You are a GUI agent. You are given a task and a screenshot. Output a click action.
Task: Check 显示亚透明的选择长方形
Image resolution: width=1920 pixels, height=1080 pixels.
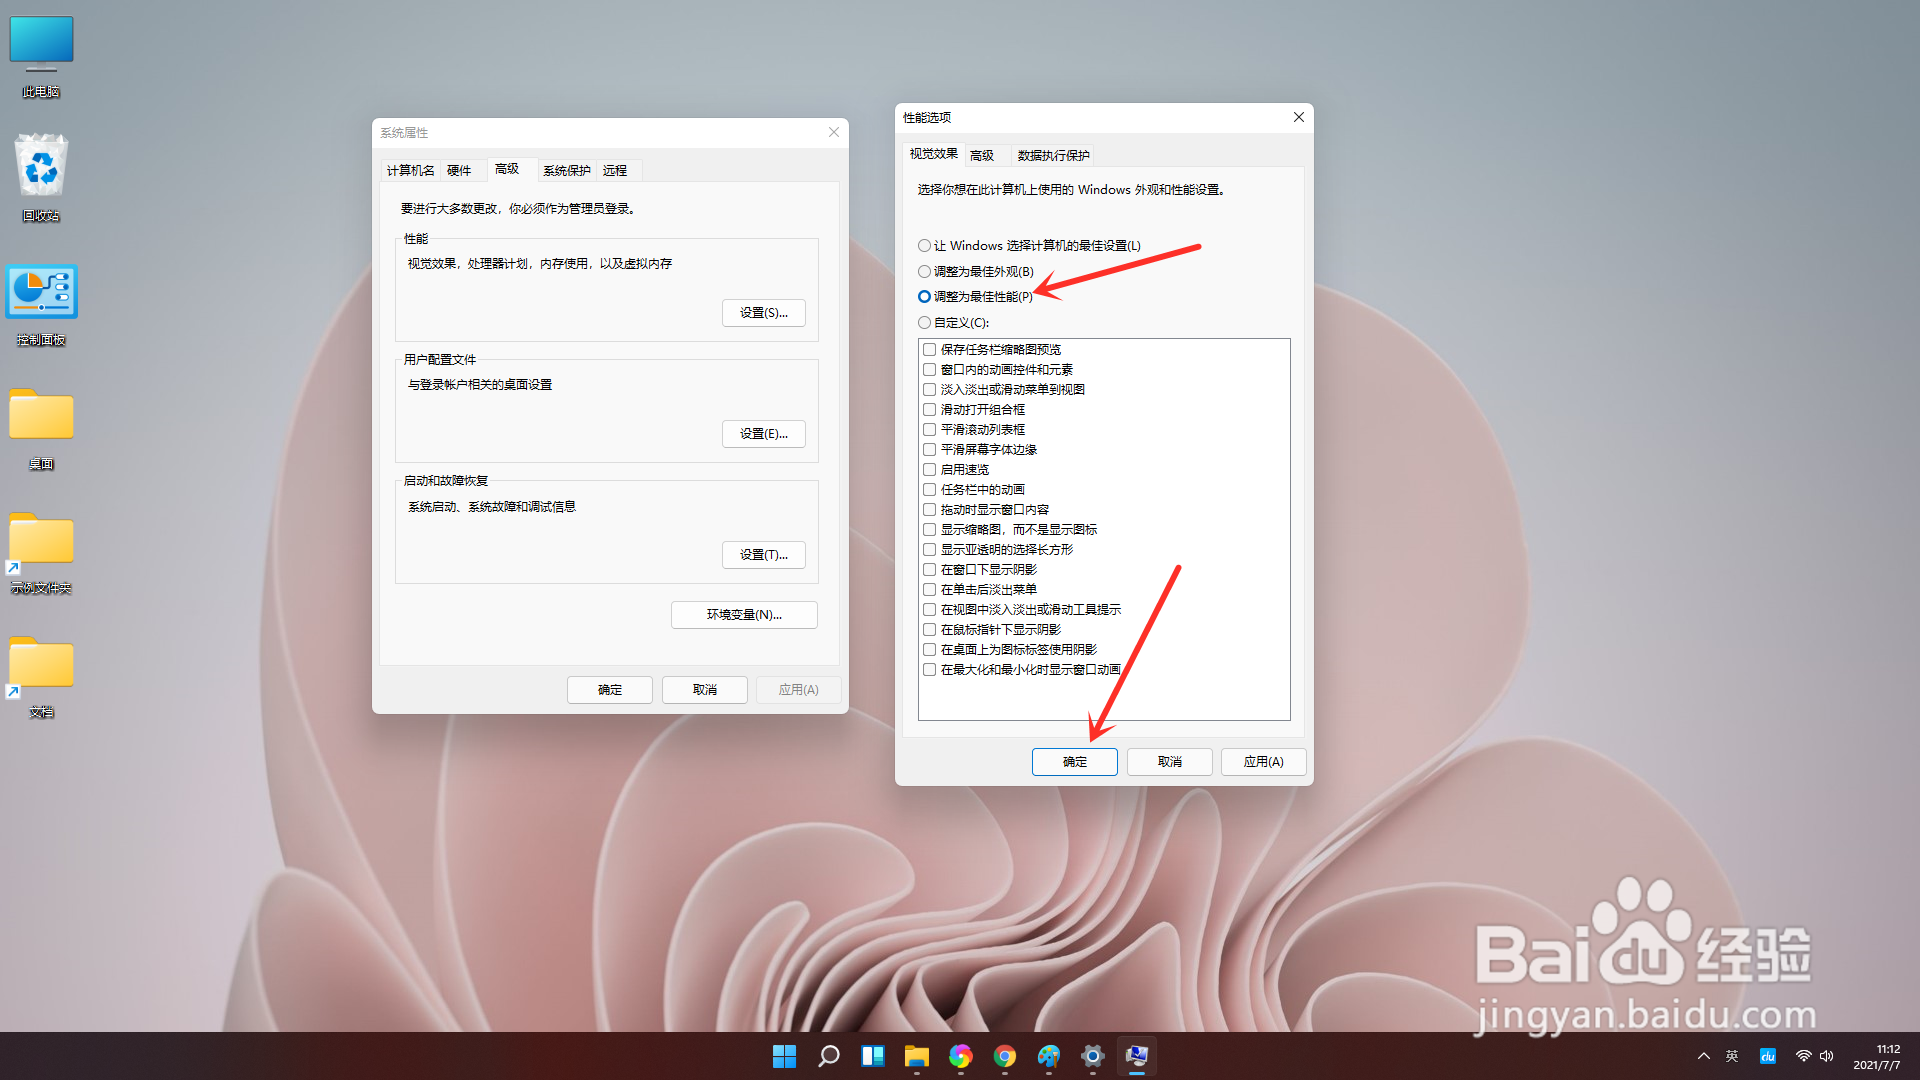(x=930, y=550)
